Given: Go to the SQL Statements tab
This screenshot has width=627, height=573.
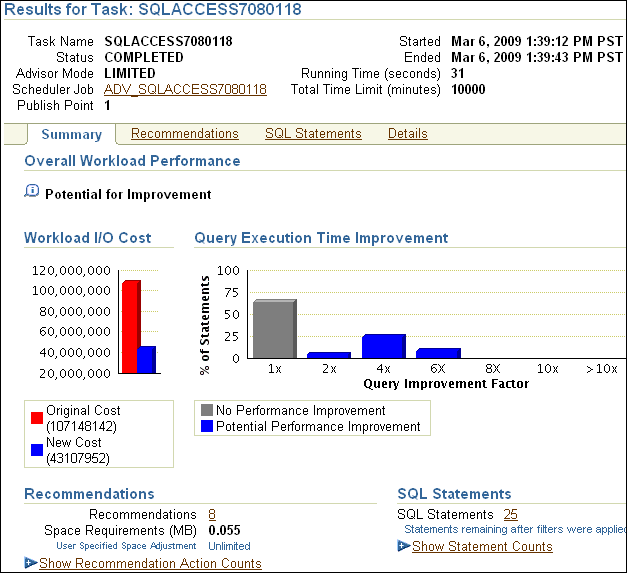Looking at the screenshot, I should point(313,134).
